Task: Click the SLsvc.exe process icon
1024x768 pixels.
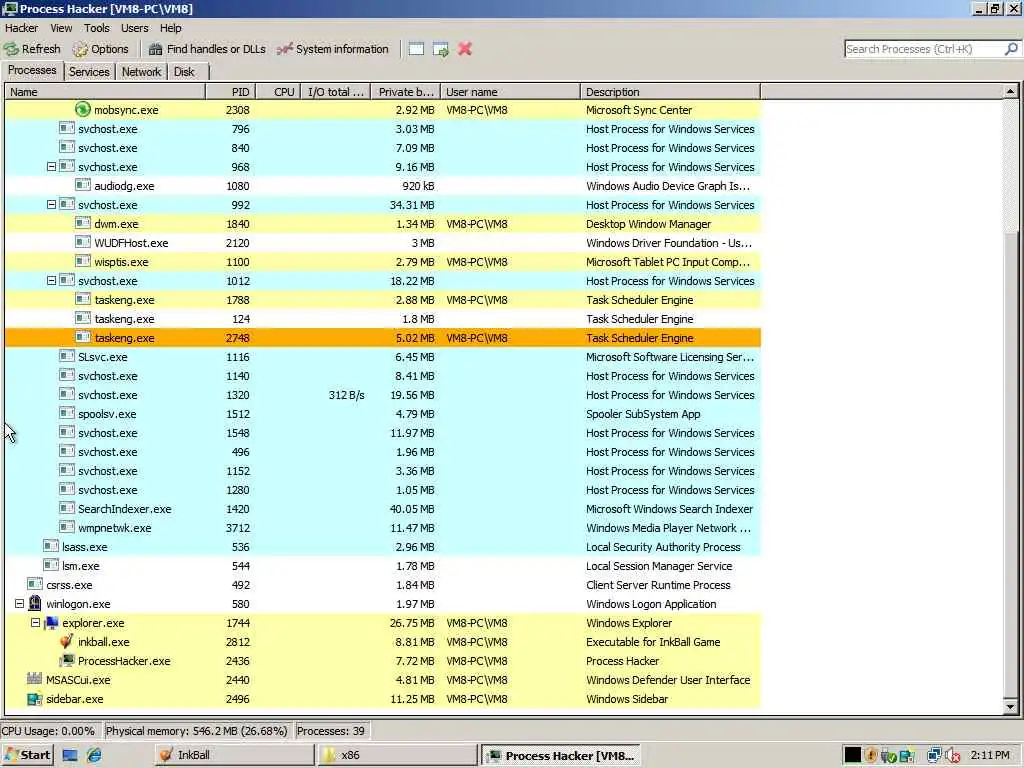Action: [67, 357]
